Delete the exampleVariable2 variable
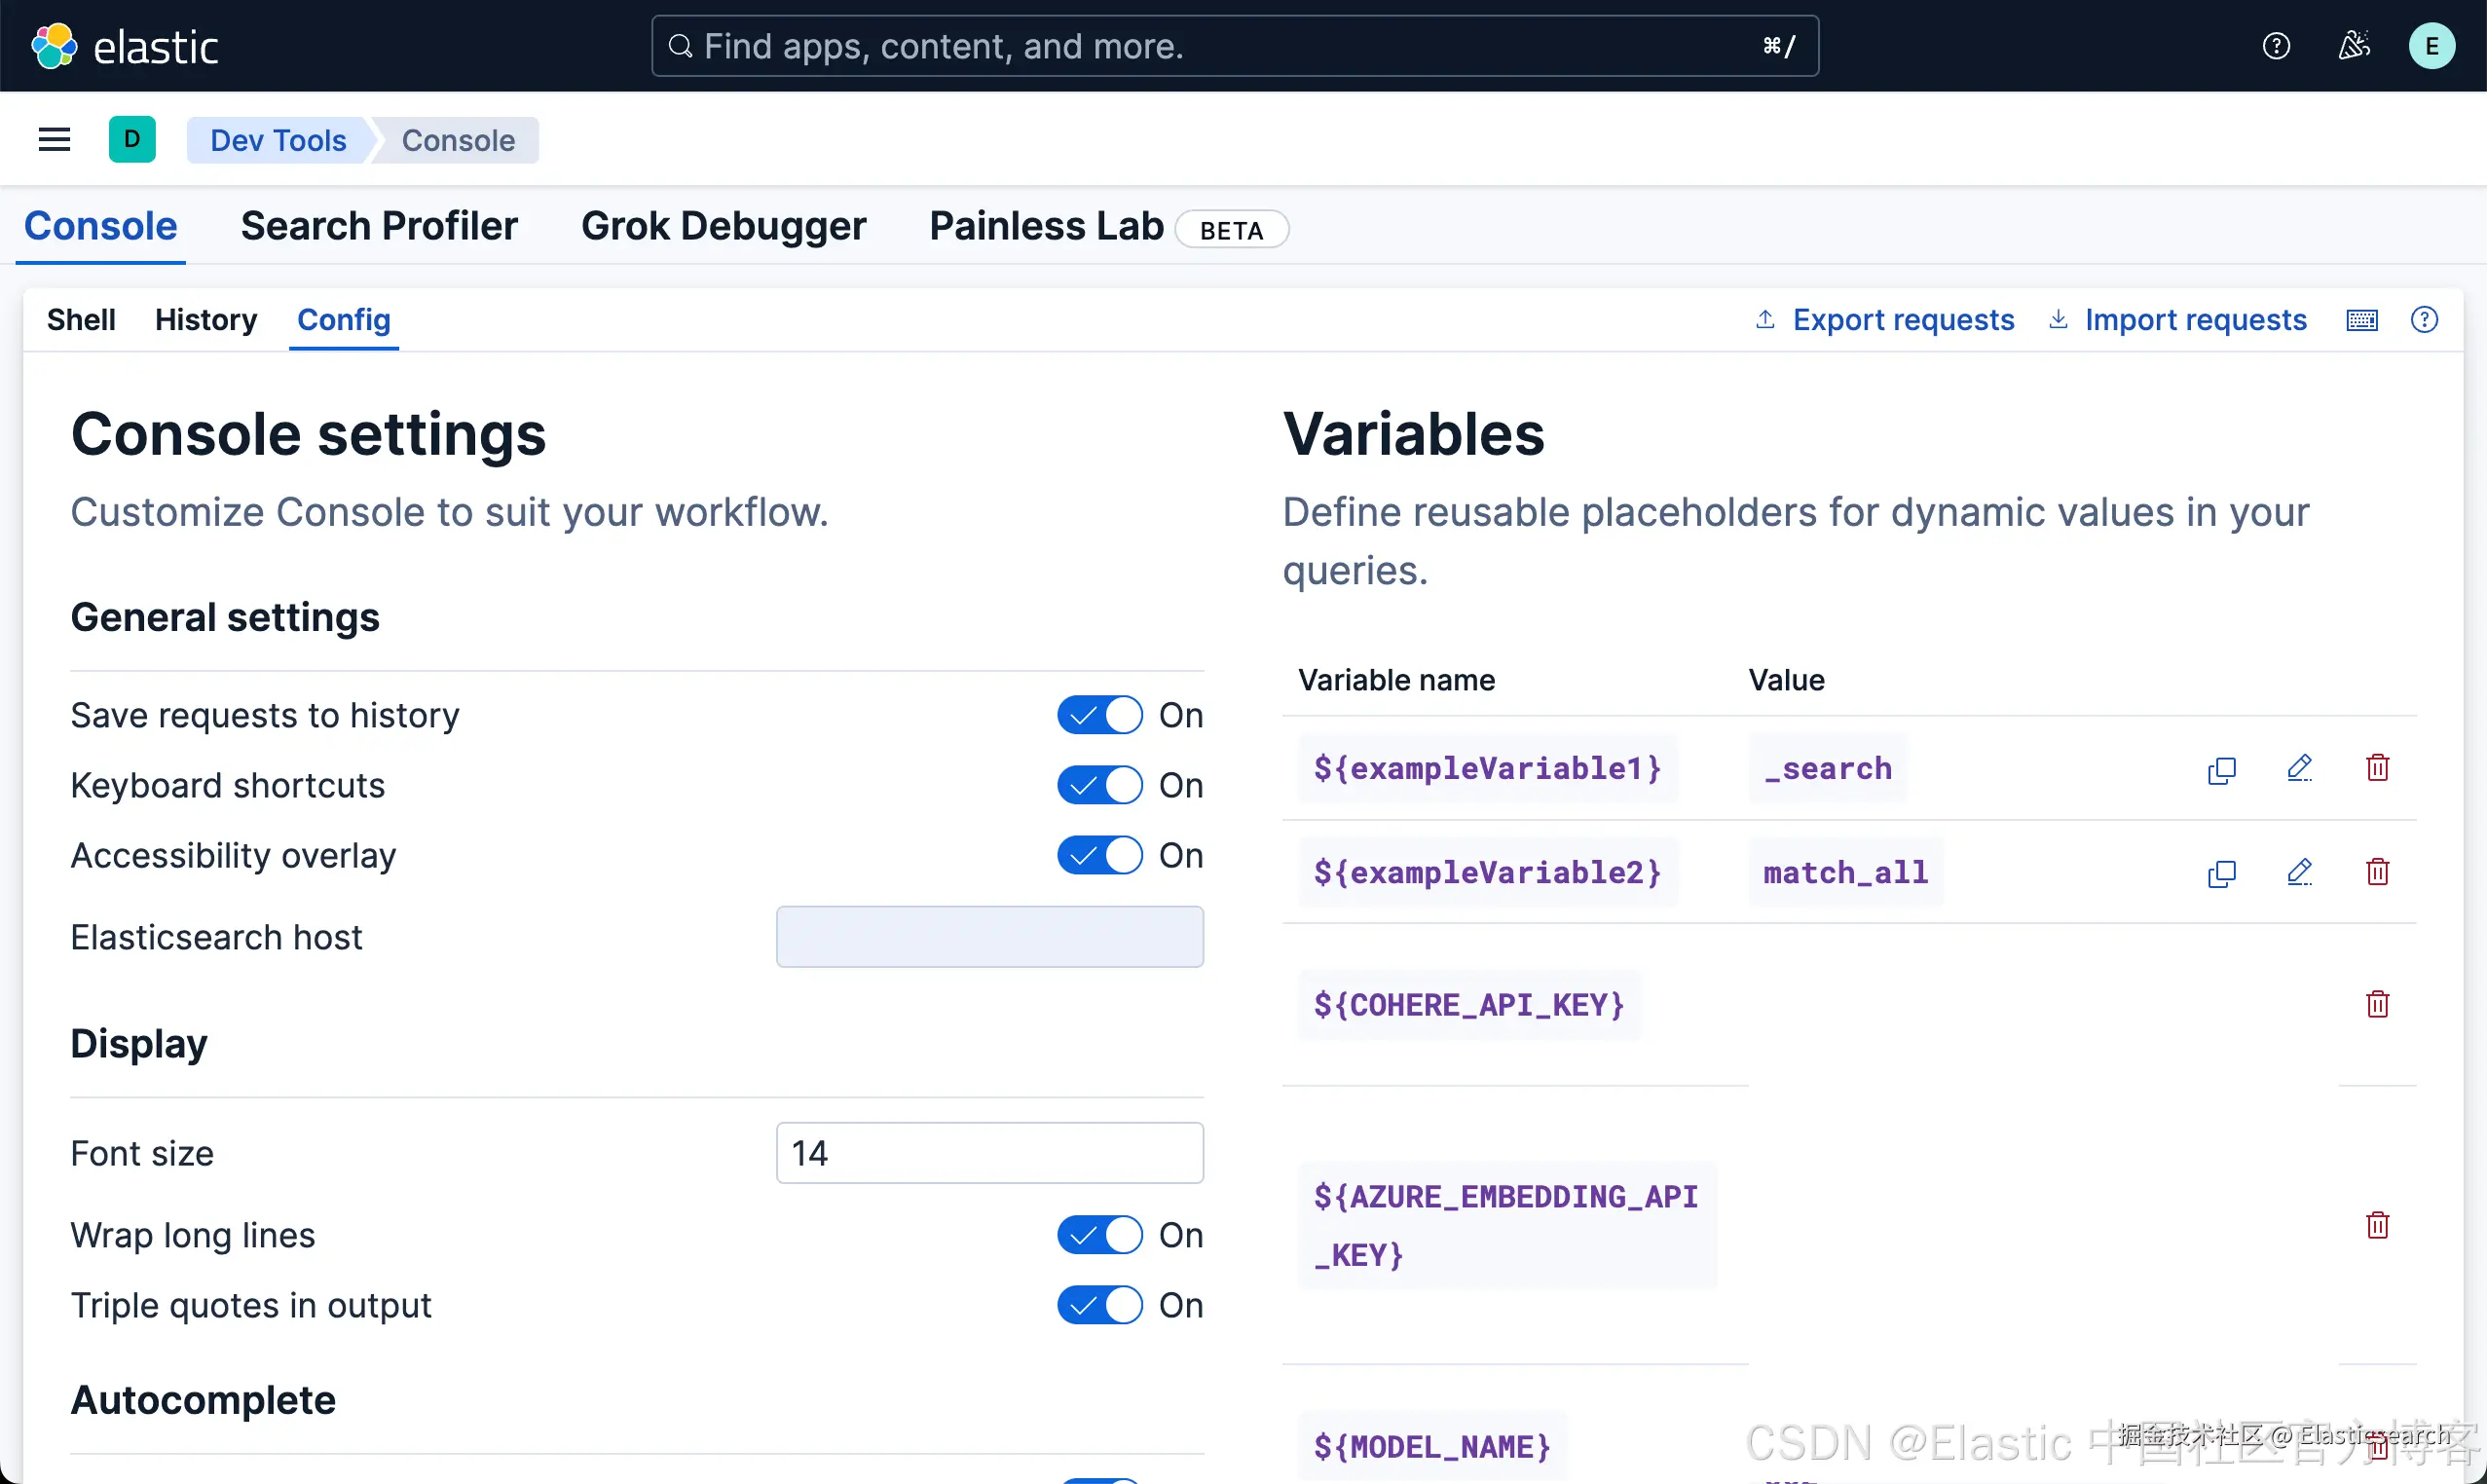The width and height of the screenshot is (2487, 1484). tap(2377, 872)
